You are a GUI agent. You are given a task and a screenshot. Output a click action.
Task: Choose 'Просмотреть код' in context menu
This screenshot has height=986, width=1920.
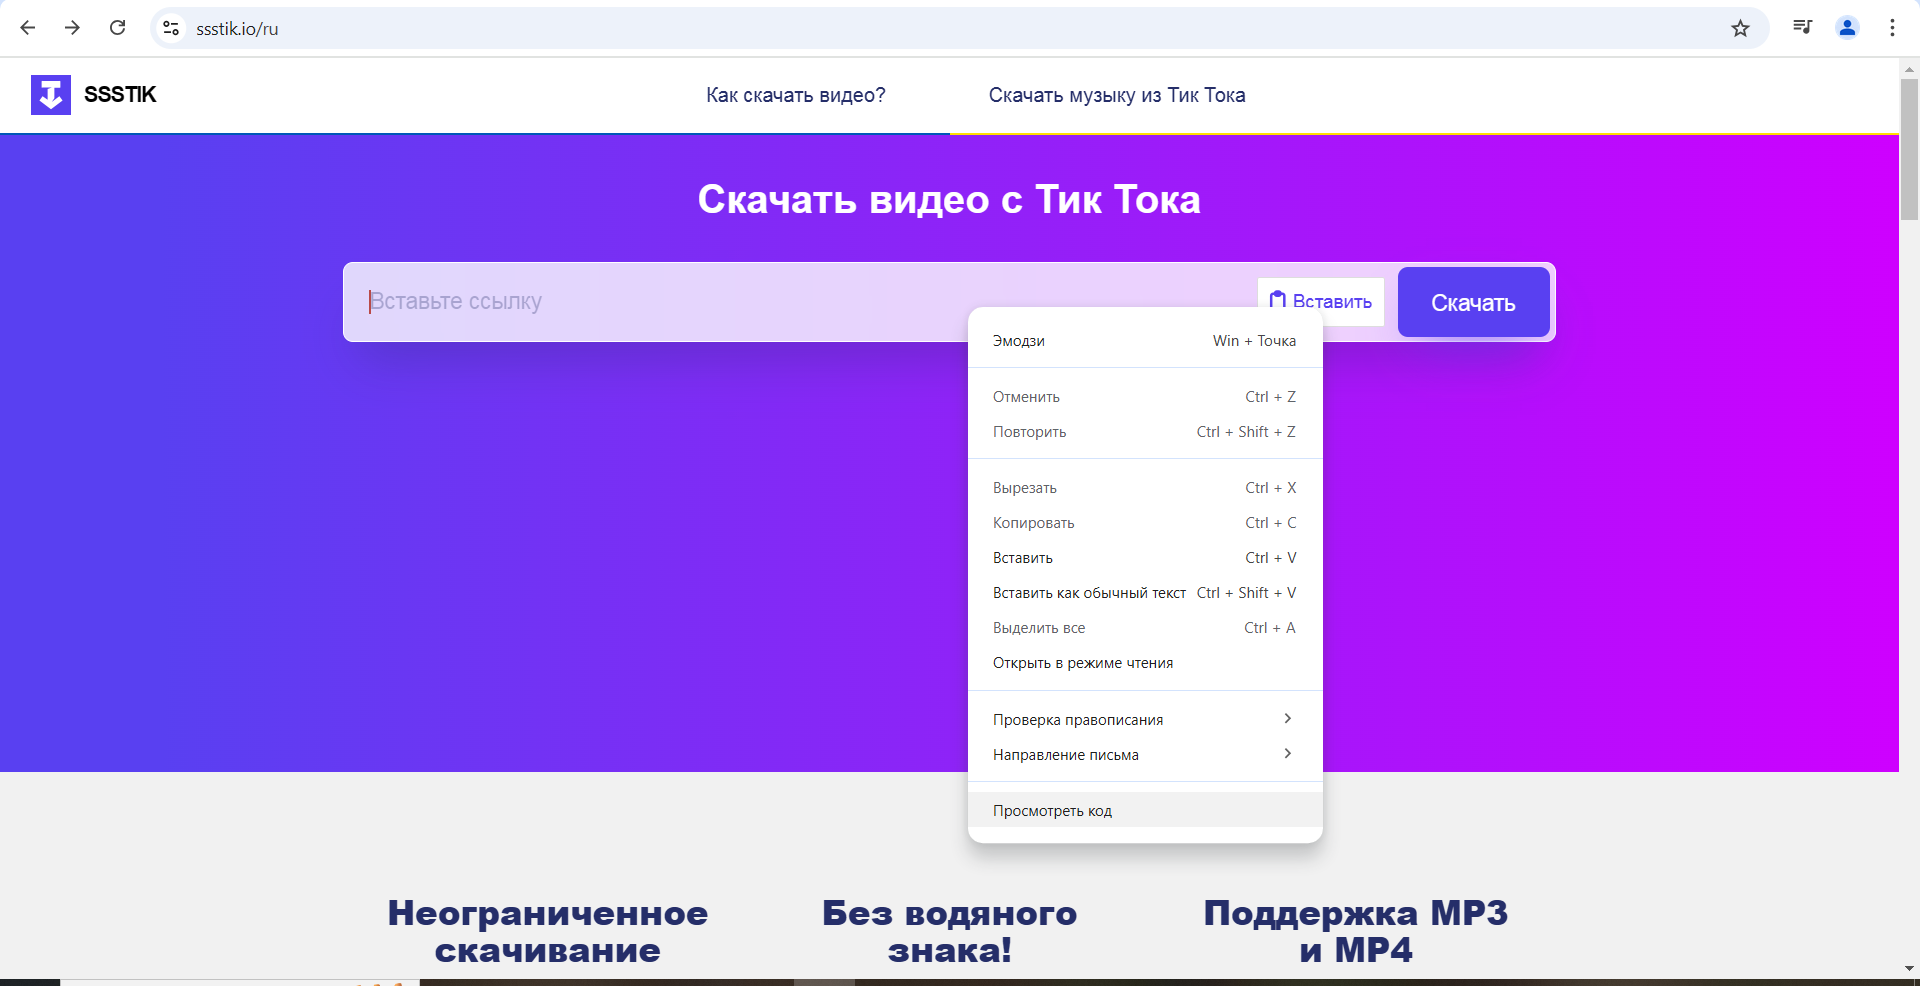[1145, 811]
